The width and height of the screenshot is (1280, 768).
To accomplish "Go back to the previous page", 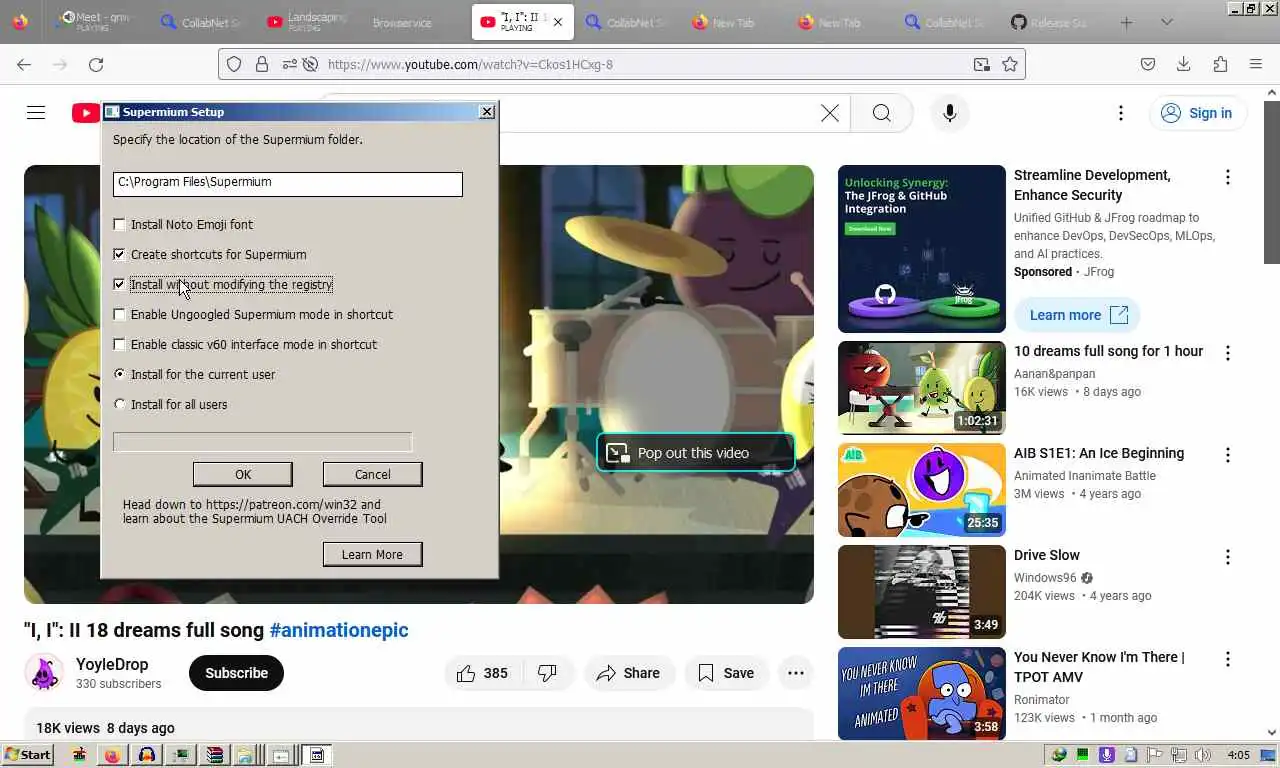I will click(x=24, y=64).
